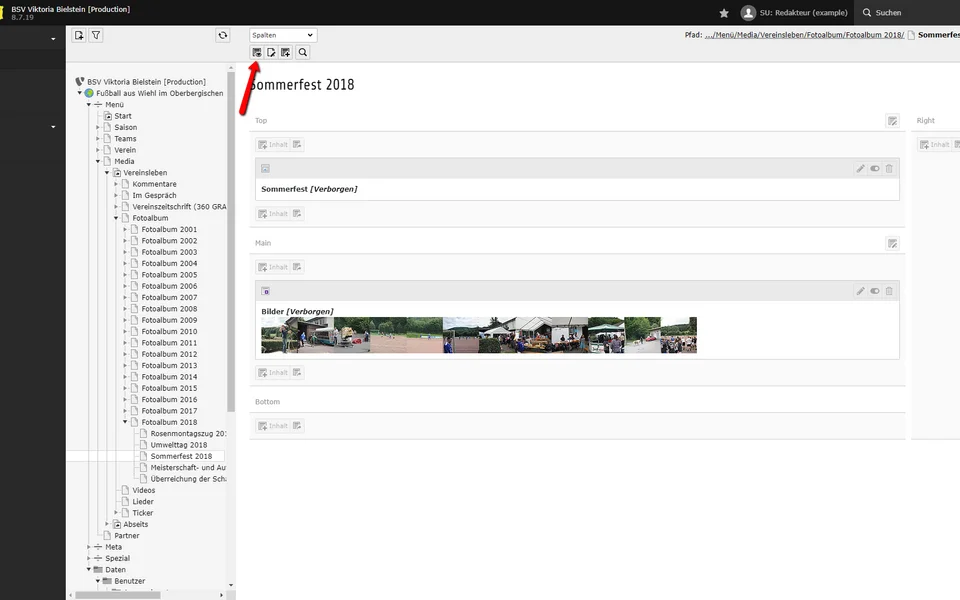The width and height of the screenshot is (960, 600).
Task: Edit the Sommerfest content element with pencil
Action: [860, 168]
